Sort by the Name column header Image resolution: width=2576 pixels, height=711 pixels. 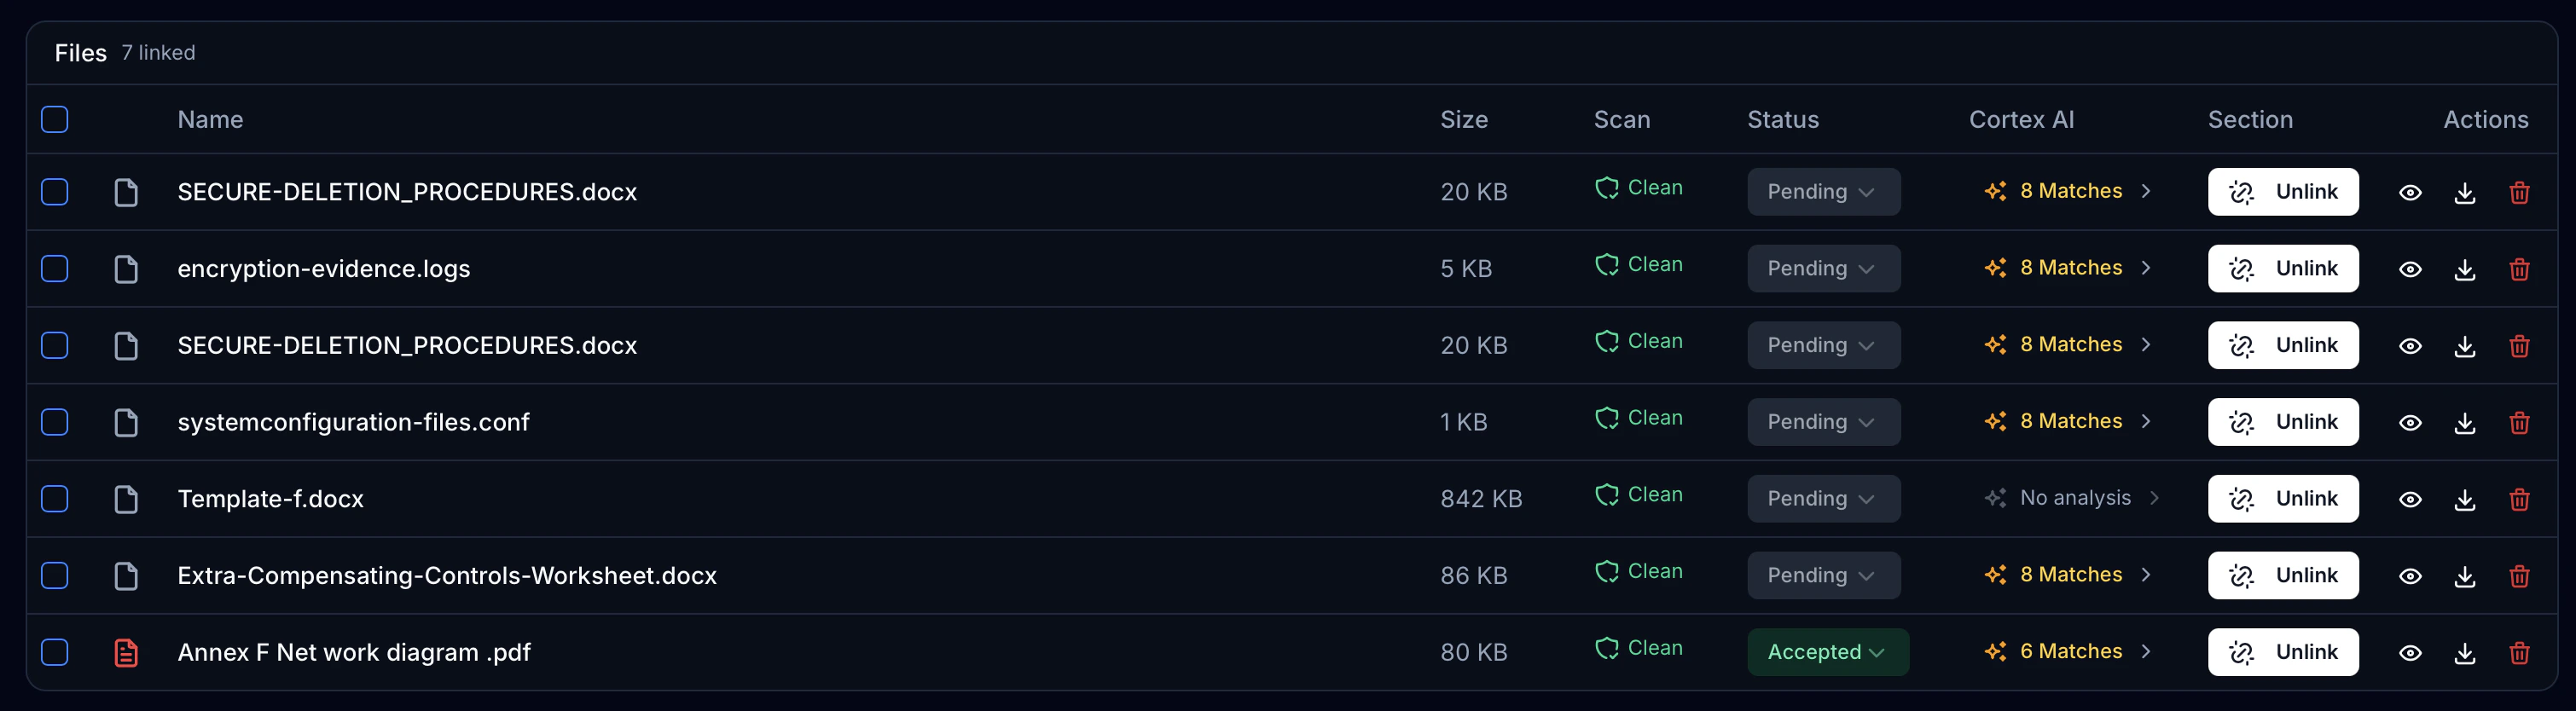[x=210, y=119]
